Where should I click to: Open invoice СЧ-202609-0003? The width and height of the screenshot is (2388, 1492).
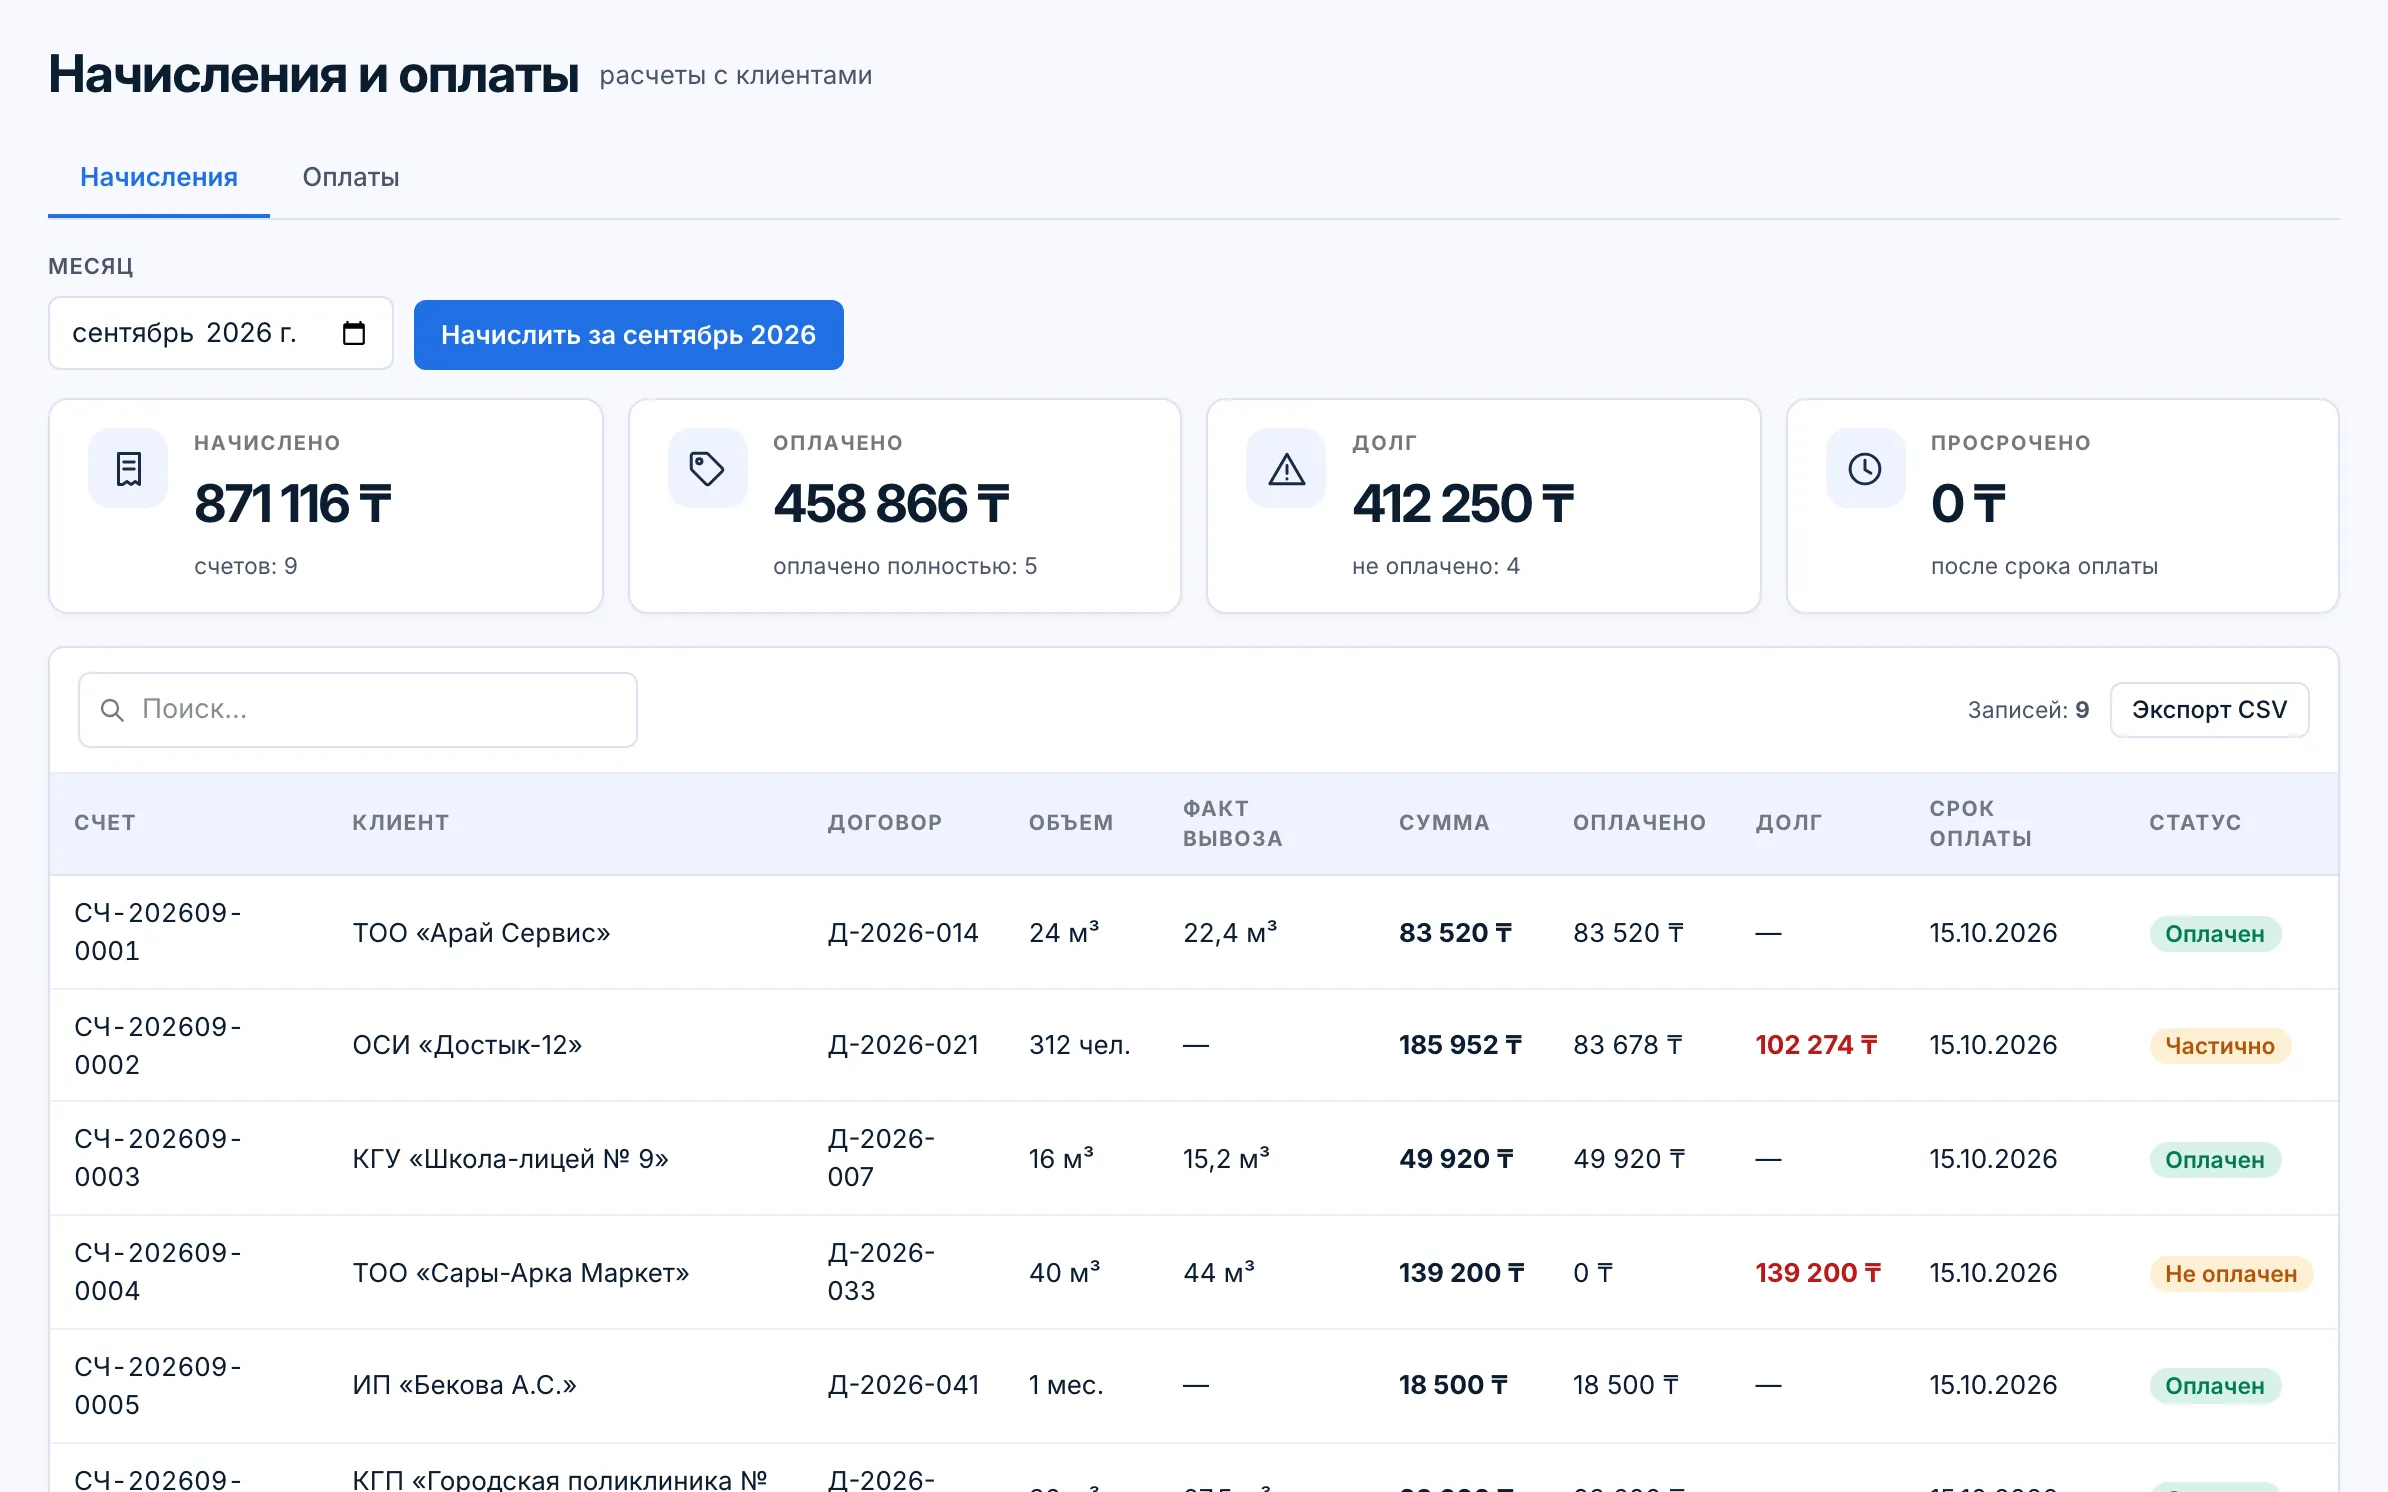pos(158,1158)
